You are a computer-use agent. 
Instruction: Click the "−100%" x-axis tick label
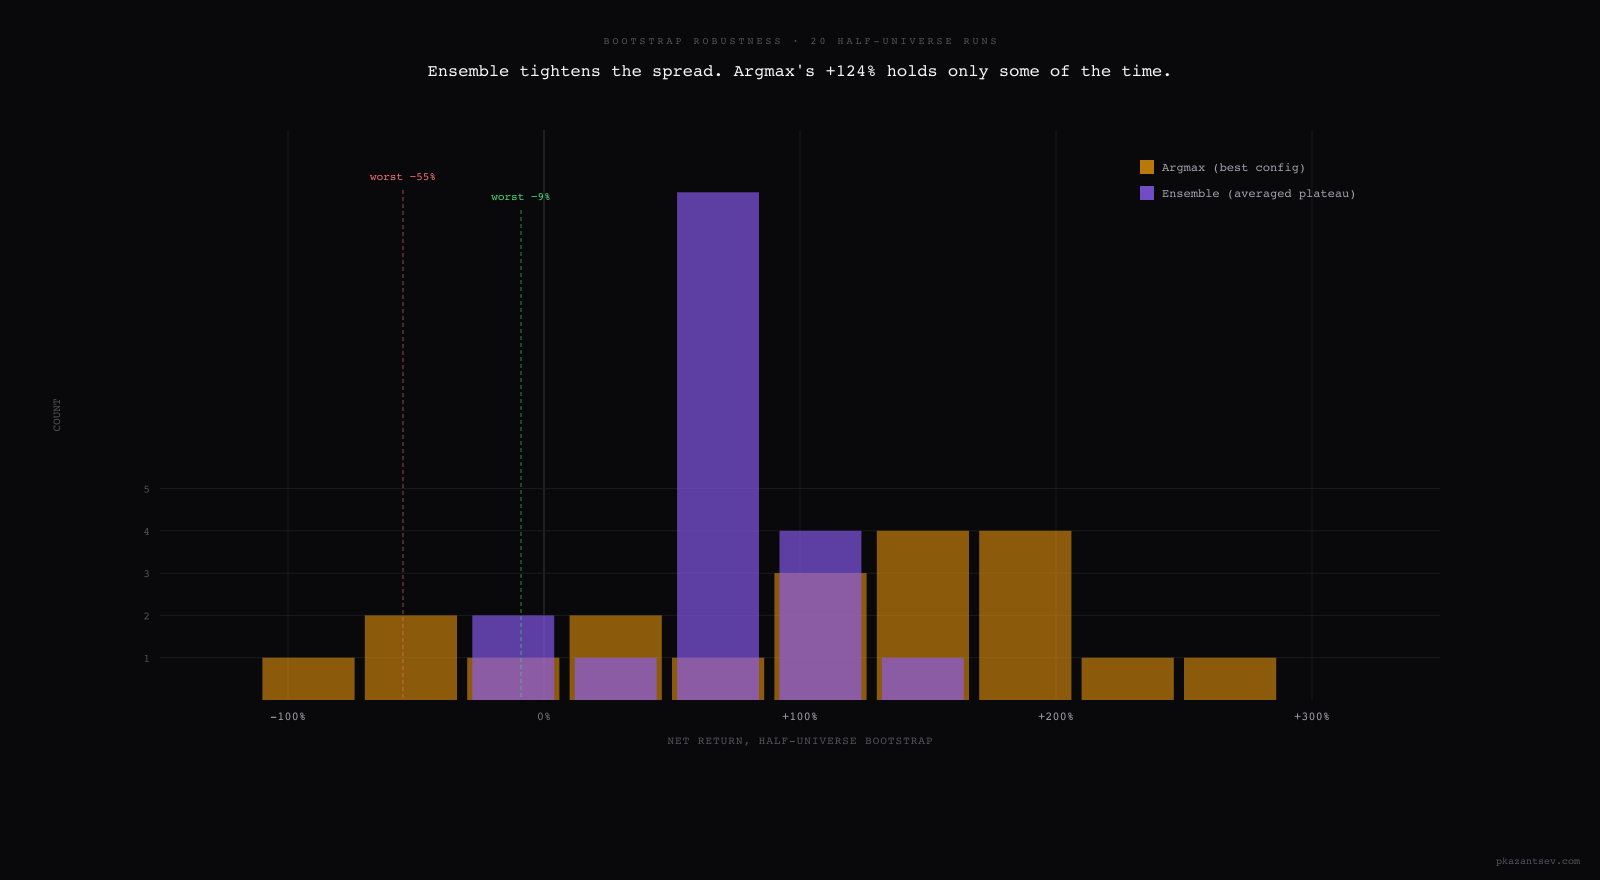click(x=288, y=717)
